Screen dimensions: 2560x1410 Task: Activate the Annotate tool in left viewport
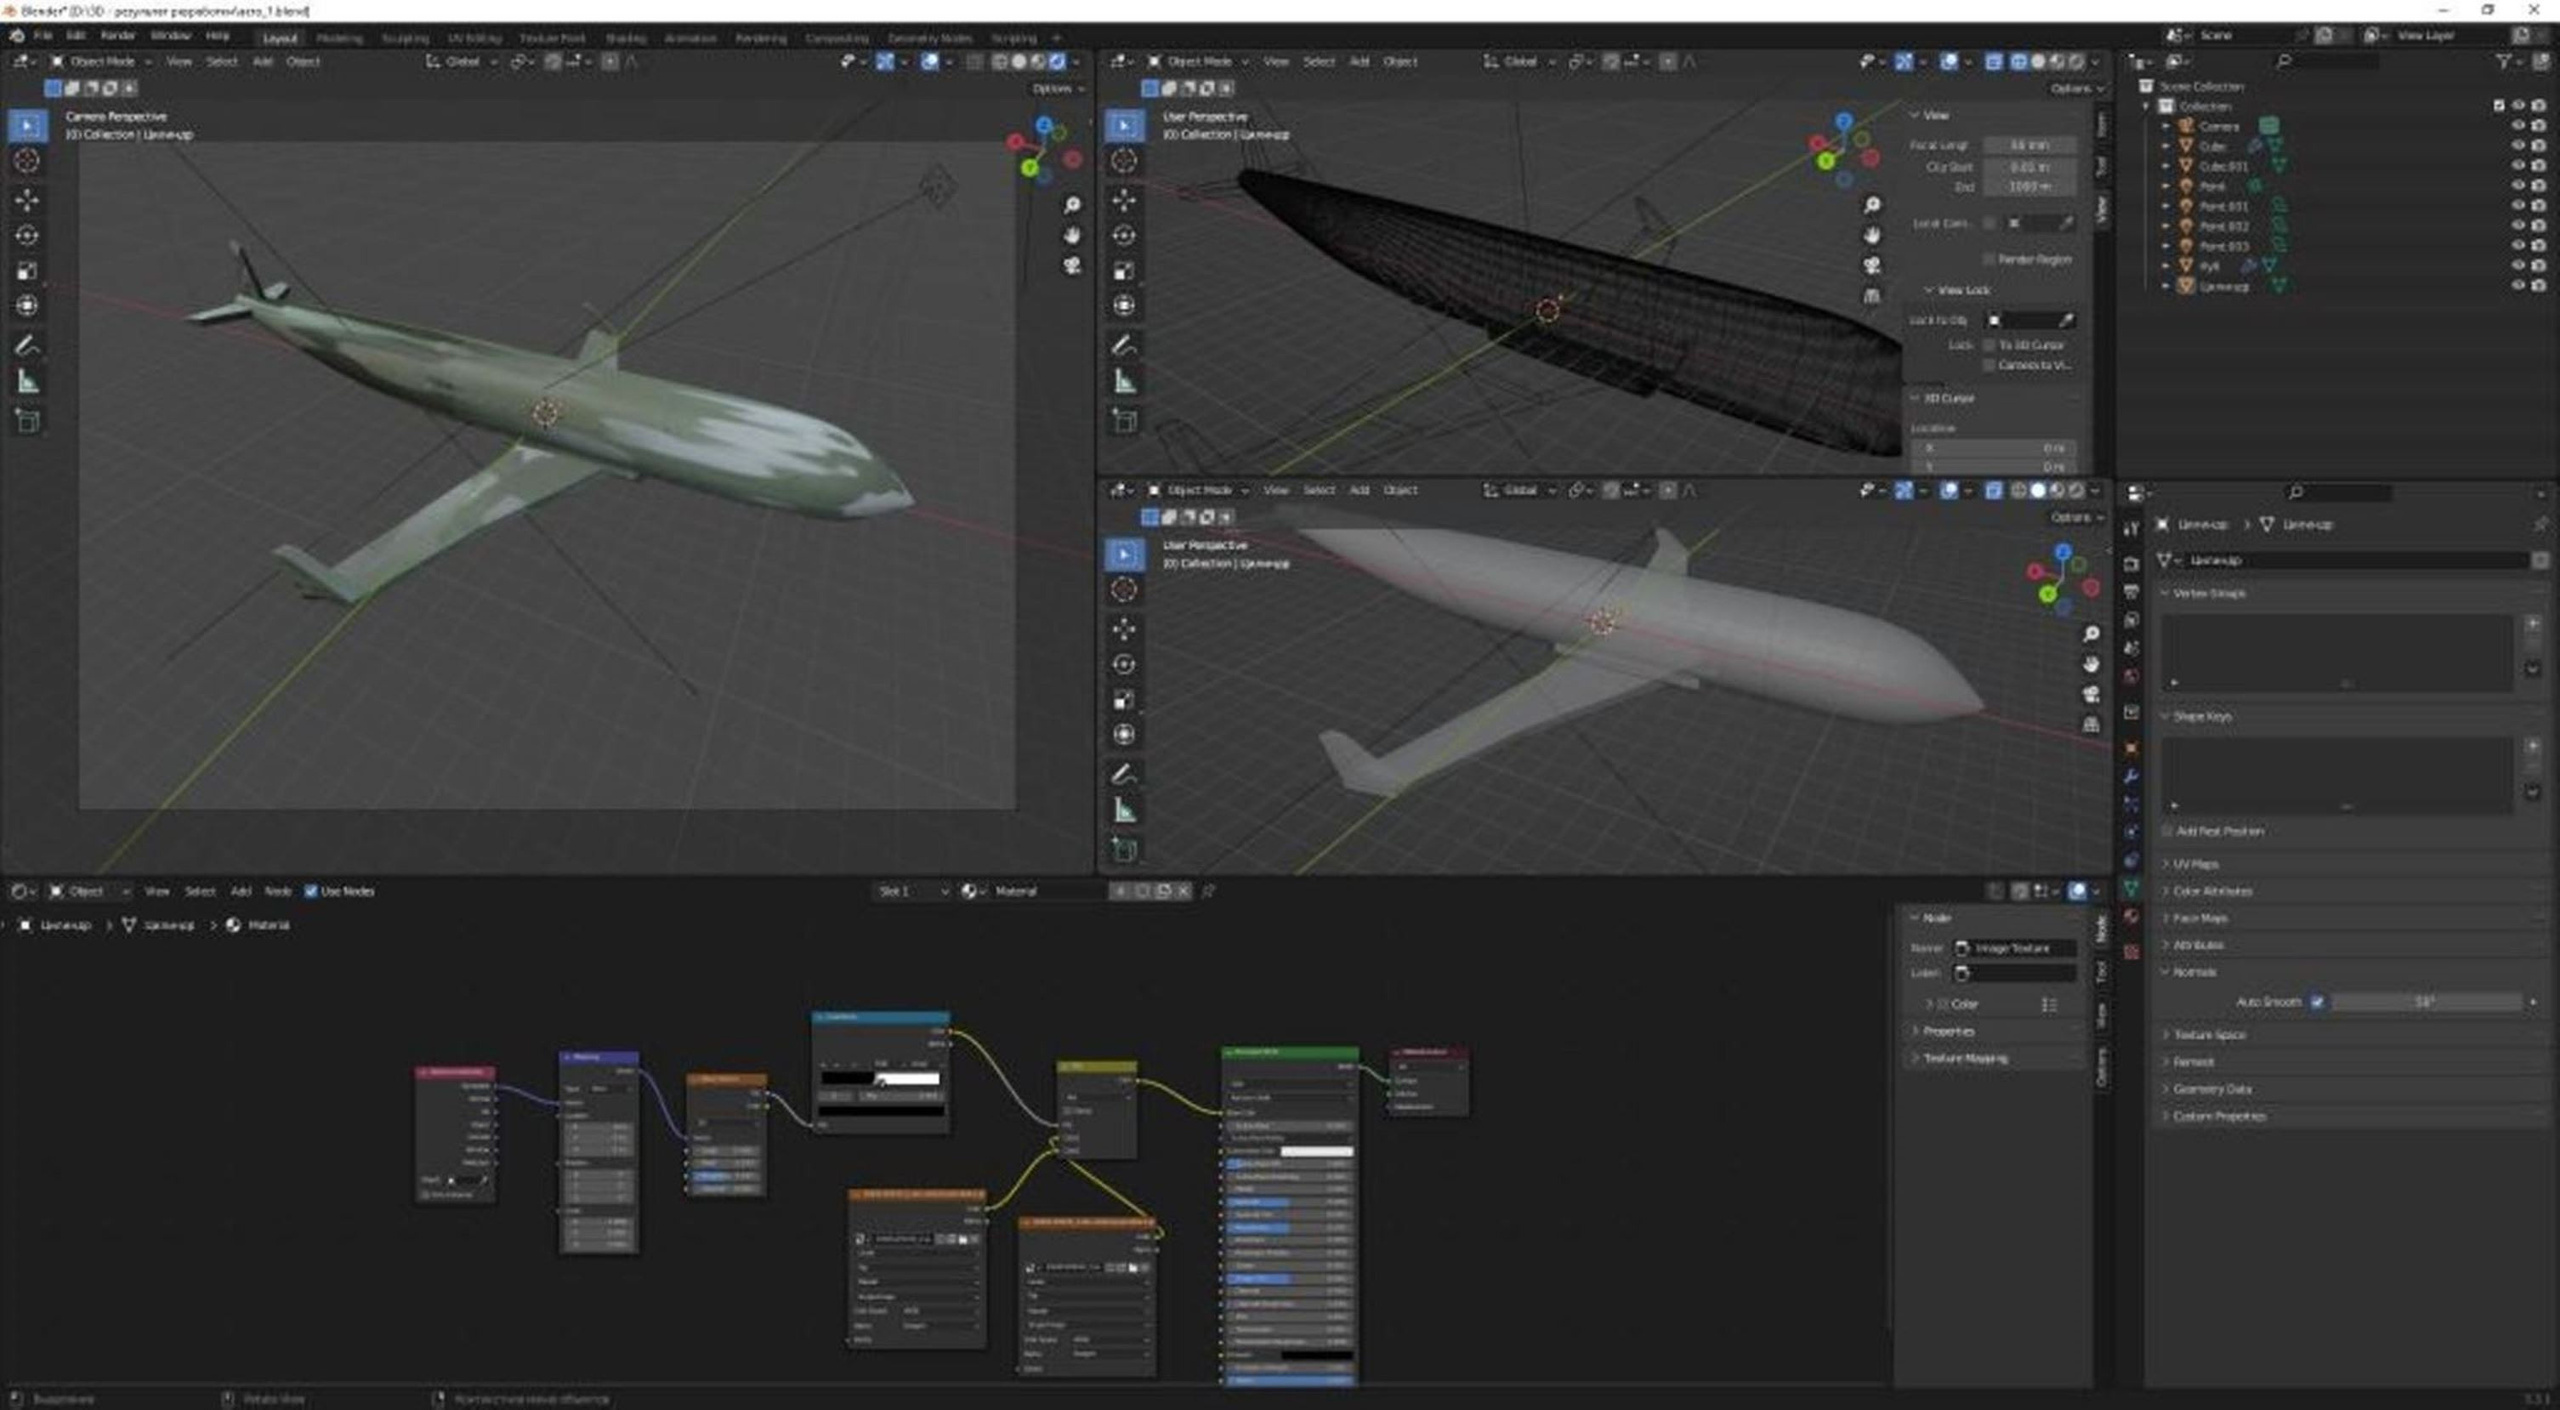27,346
